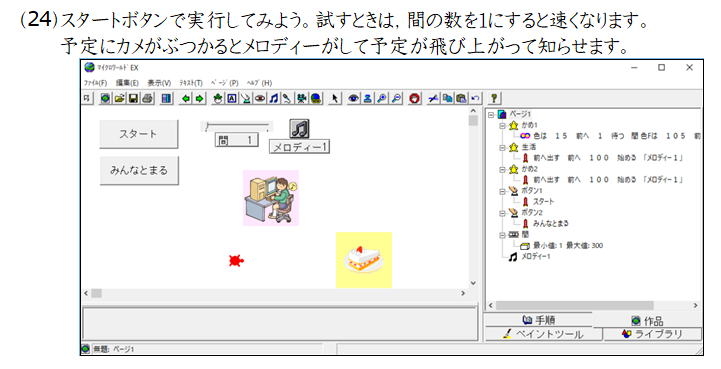Open the 編集(E) menu
Viewport: 721px width, 369px height.
pyautogui.click(x=127, y=83)
